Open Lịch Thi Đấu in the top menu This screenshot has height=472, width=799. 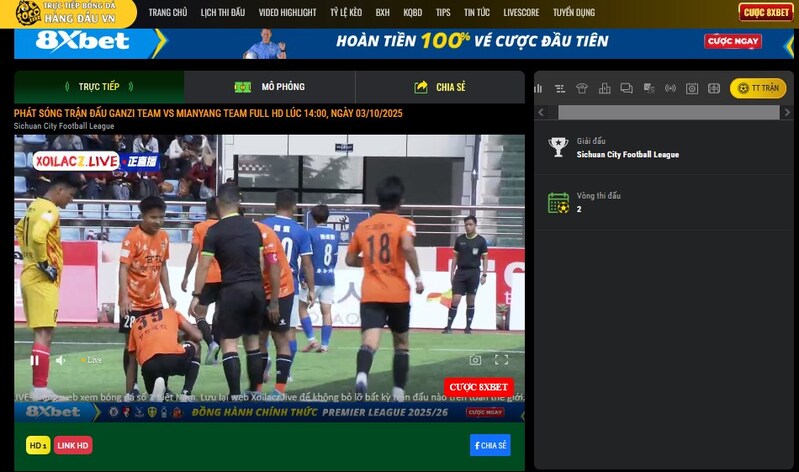pos(222,13)
